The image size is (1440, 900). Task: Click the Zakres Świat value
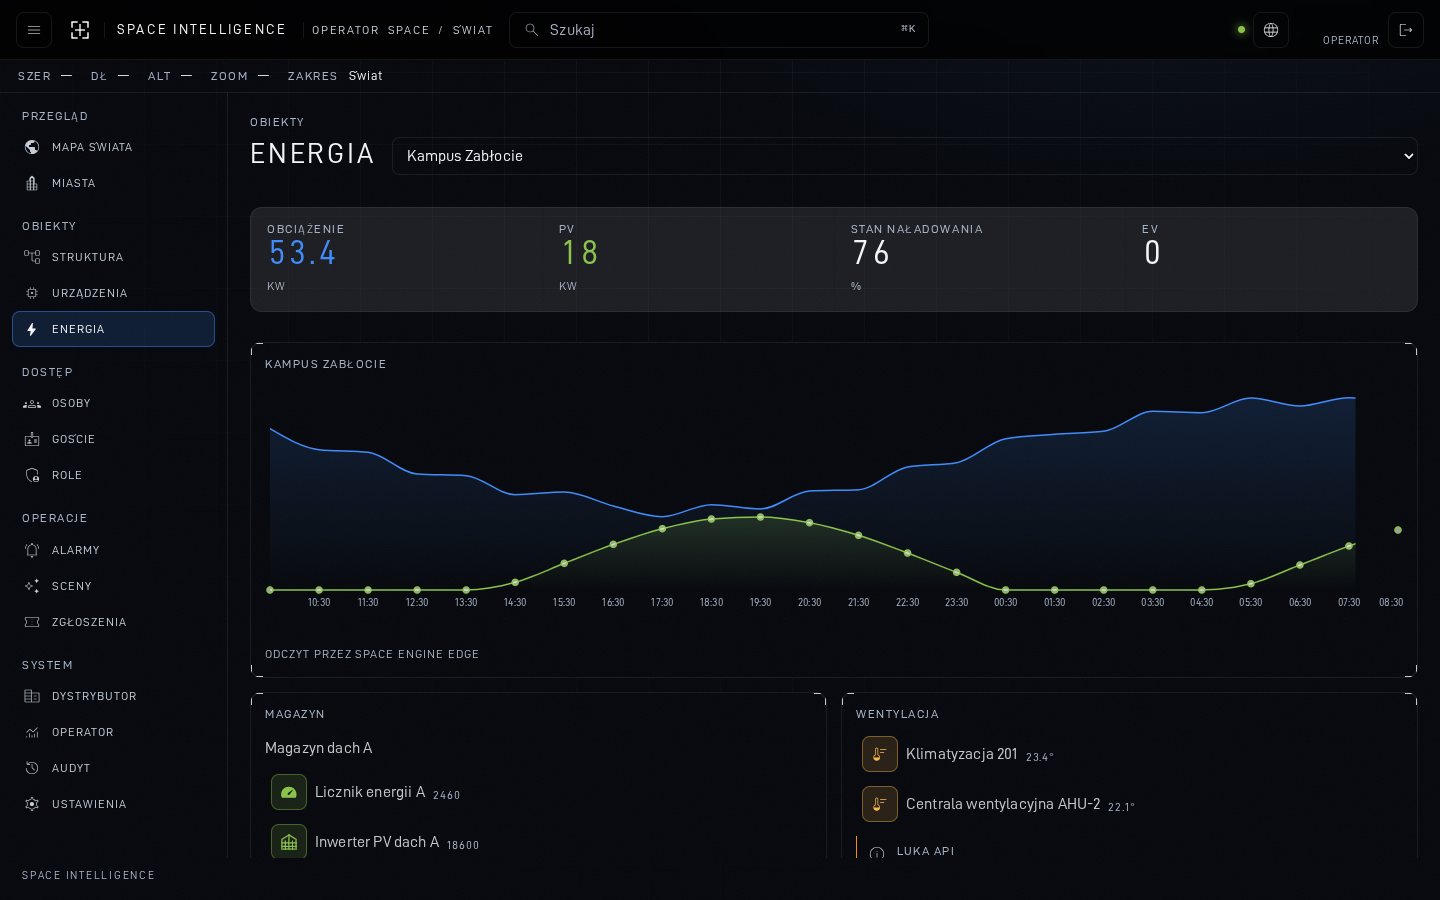coord(366,76)
